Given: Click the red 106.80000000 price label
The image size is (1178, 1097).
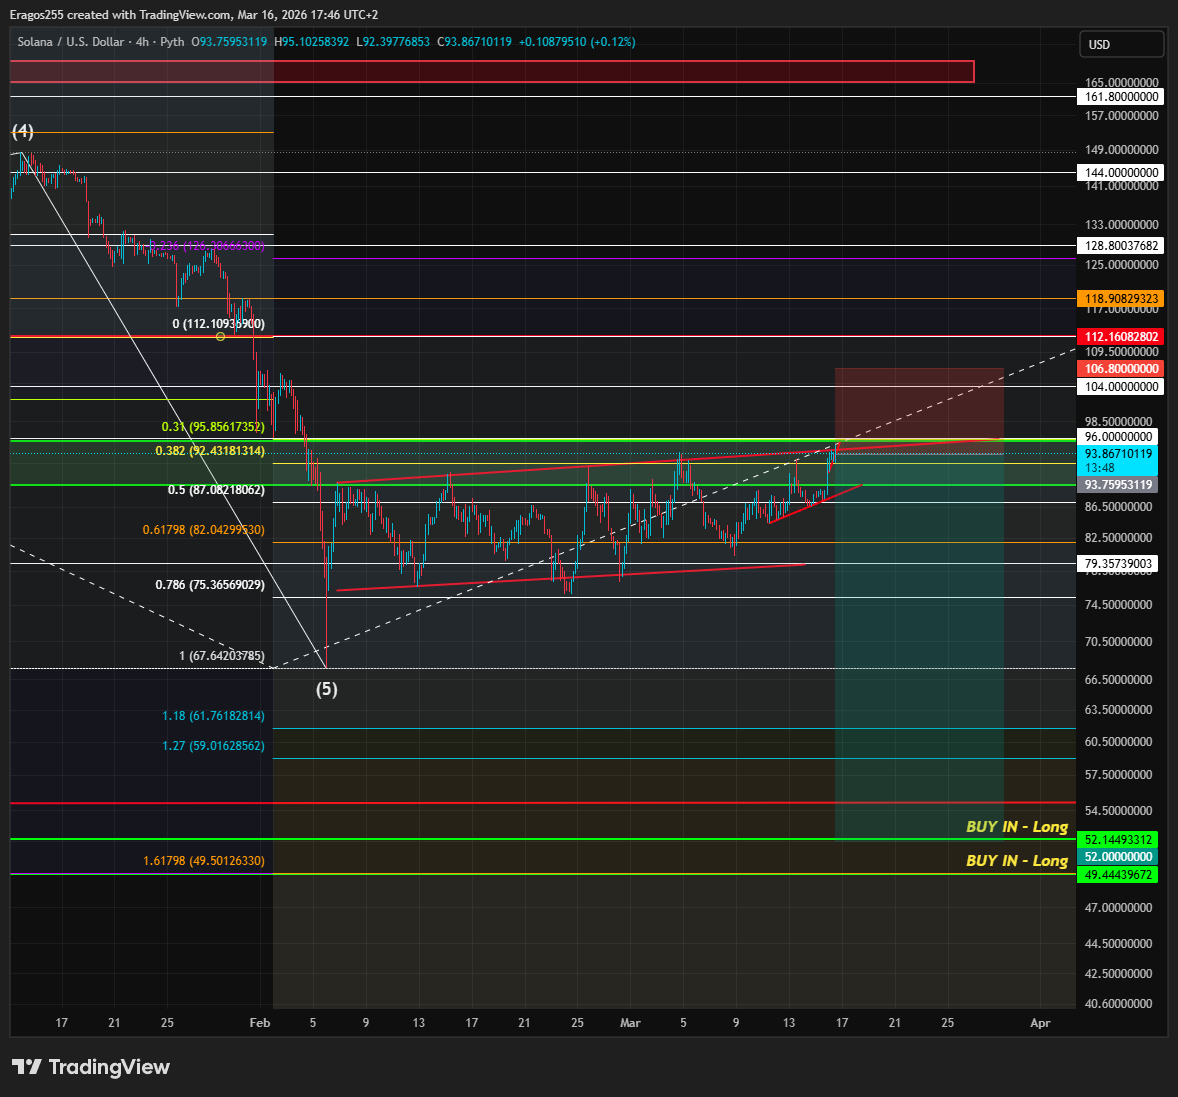Looking at the screenshot, I should pyautogui.click(x=1120, y=369).
